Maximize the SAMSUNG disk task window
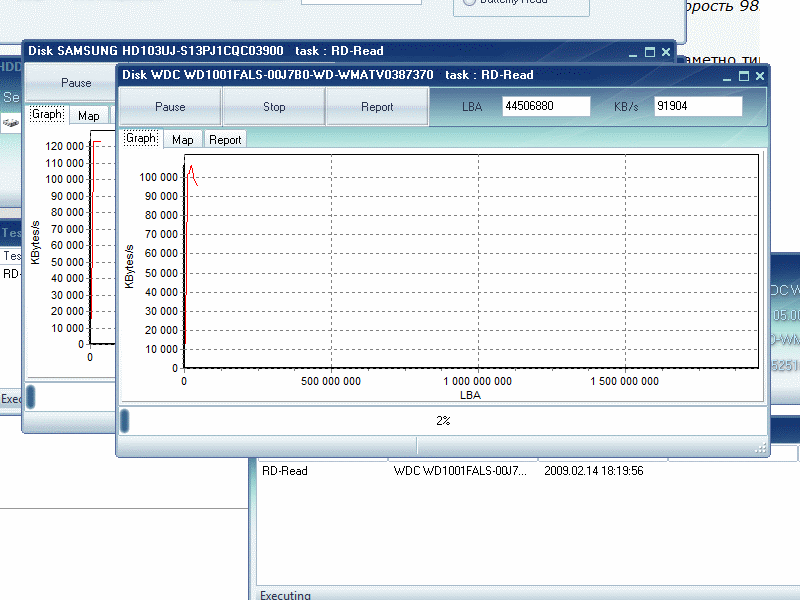 (650, 51)
